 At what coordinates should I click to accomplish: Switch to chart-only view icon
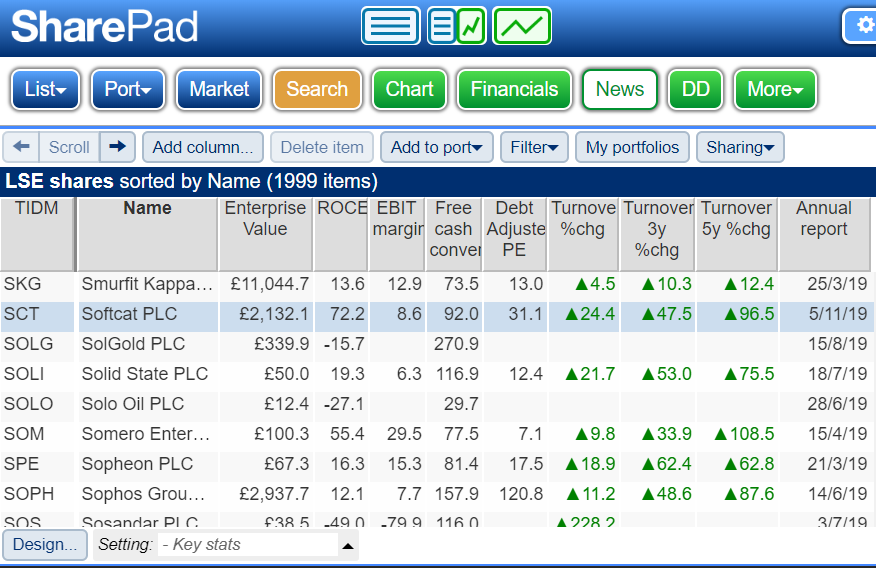pyautogui.click(x=522, y=26)
